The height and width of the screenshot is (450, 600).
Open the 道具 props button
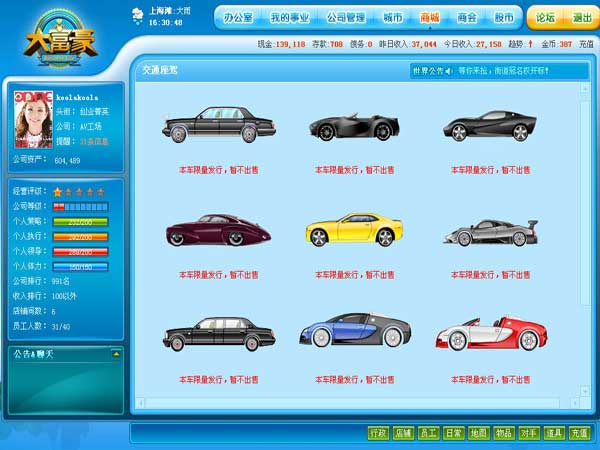(x=554, y=433)
